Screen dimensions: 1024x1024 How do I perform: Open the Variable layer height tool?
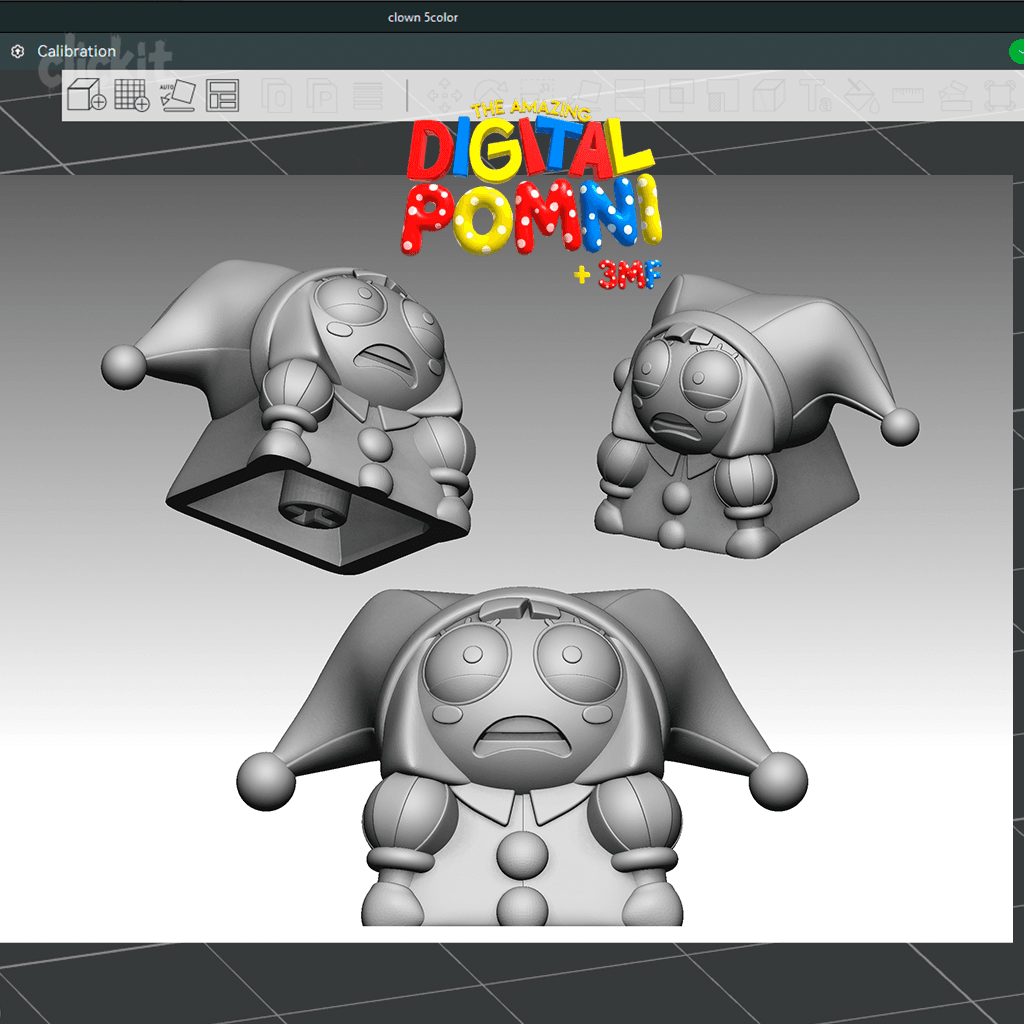pyautogui.click(x=368, y=96)
